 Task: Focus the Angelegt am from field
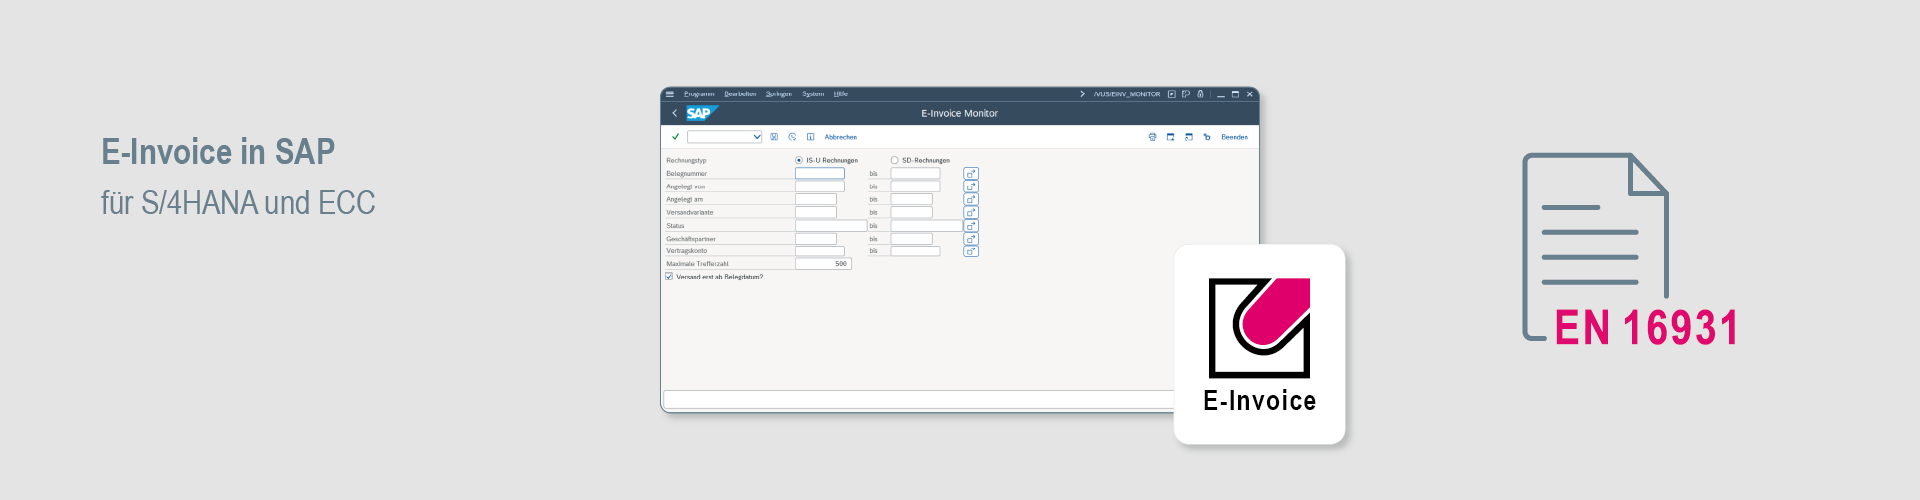pos(816,200)
